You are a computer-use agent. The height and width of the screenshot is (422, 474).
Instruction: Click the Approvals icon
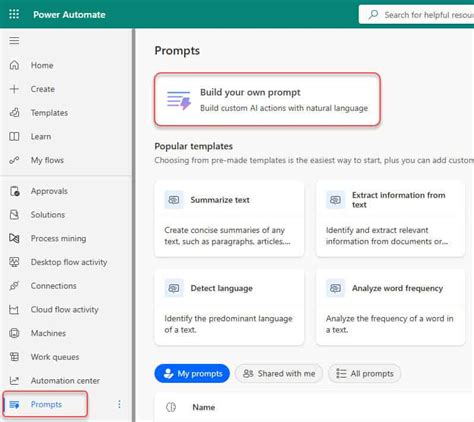click(x=14, y=191)
